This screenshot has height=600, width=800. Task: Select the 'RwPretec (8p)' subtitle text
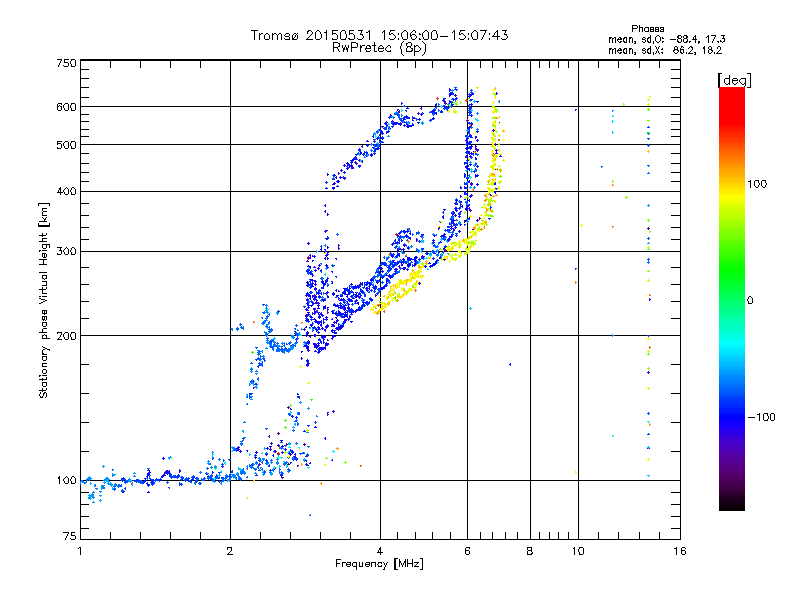click(x=379, y=48)
